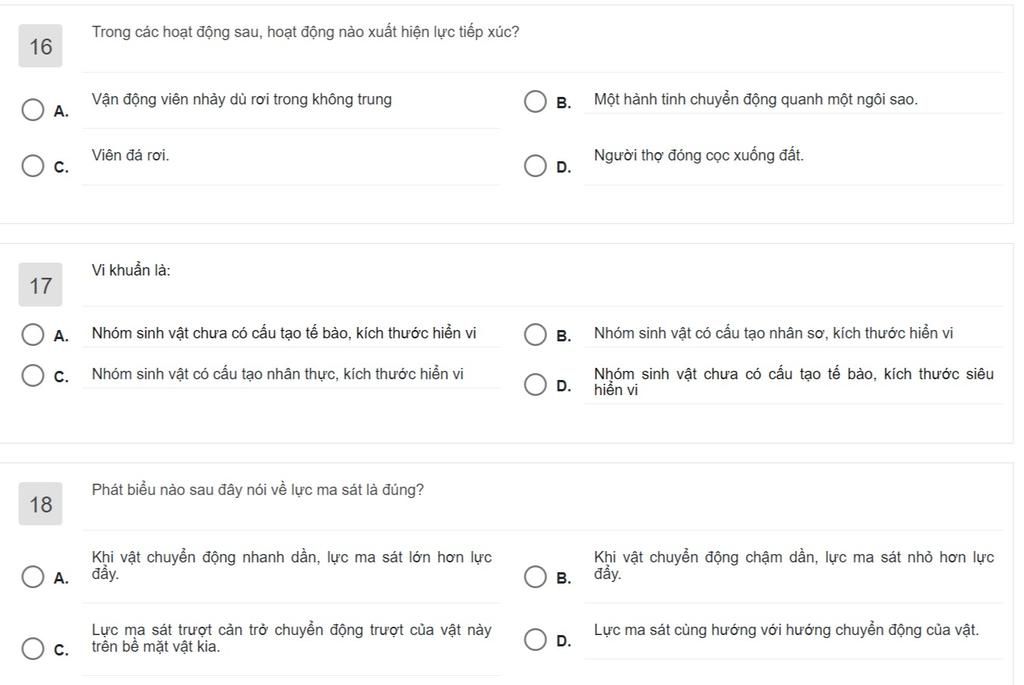Choose radio option C for question 17

33,375
